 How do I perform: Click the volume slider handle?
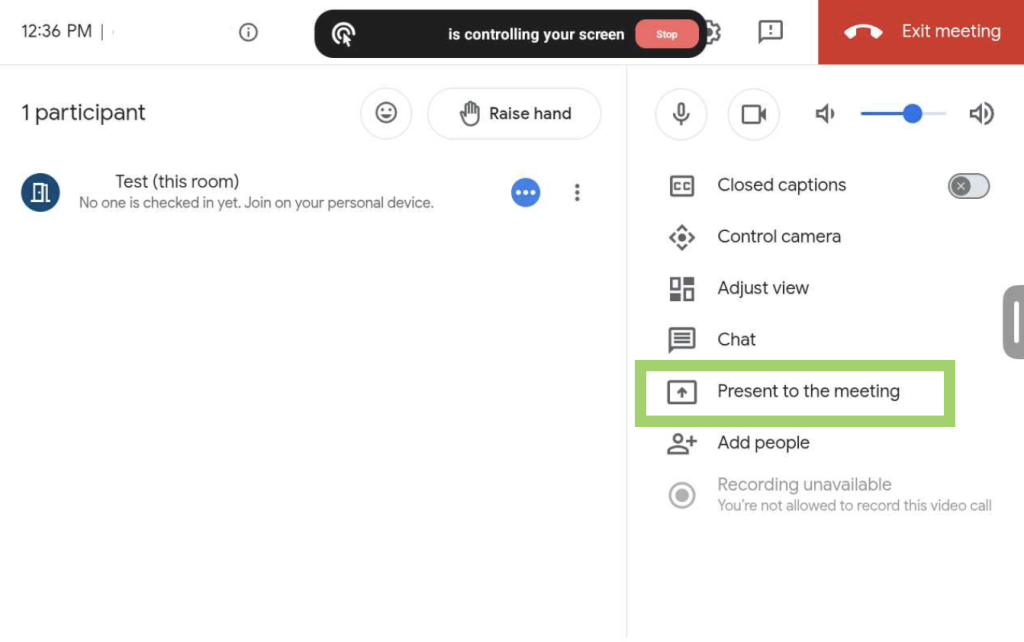click(912, 114)
